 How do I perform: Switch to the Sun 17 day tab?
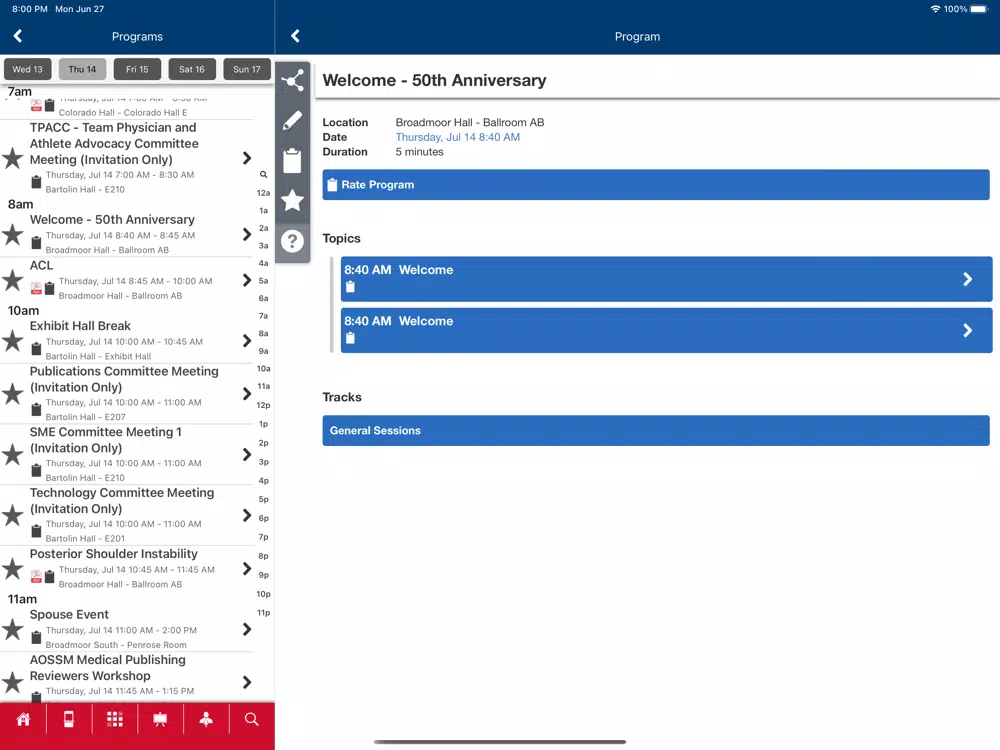(x=247, y=69)
